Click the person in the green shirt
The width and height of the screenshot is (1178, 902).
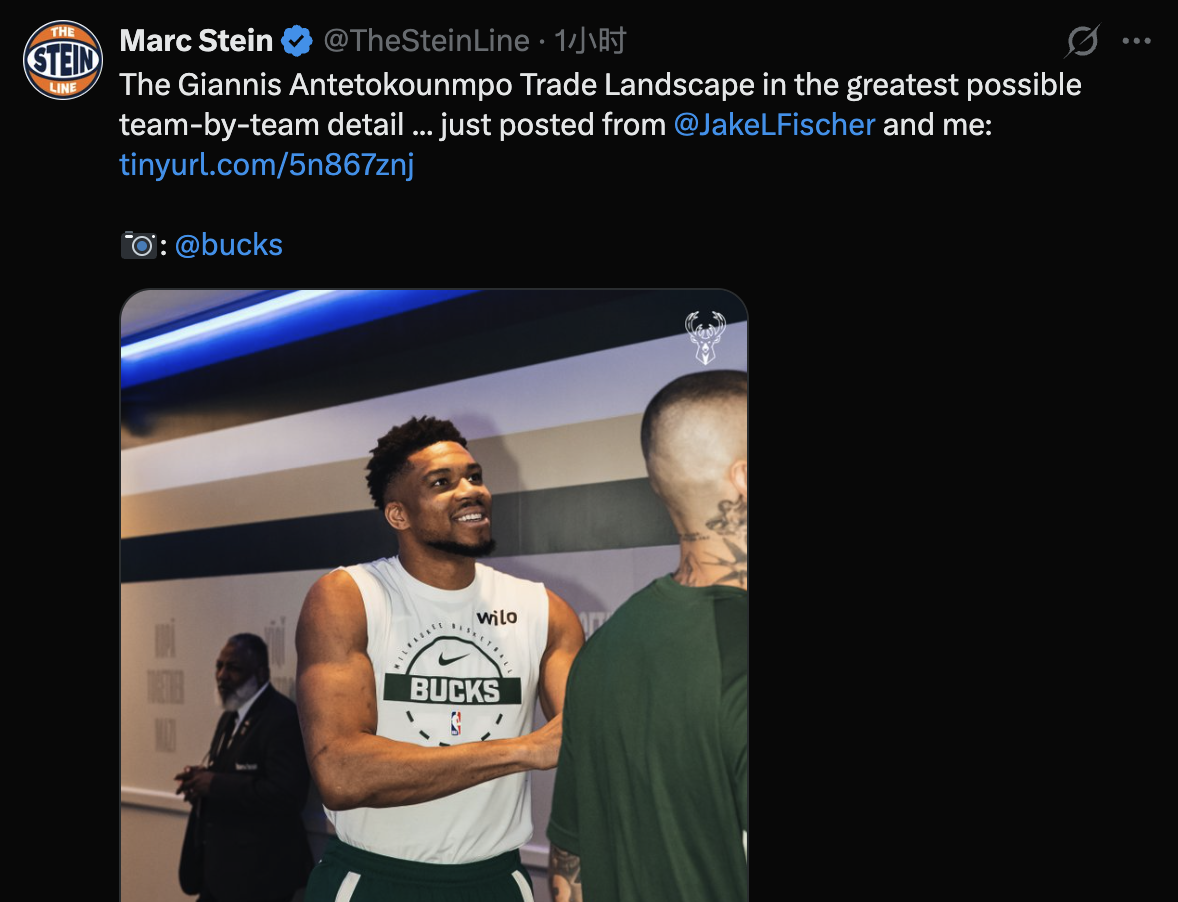660,730
